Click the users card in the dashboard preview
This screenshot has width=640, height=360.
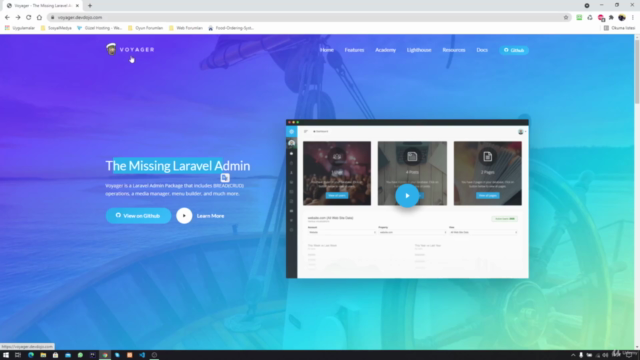coord(337,173)
